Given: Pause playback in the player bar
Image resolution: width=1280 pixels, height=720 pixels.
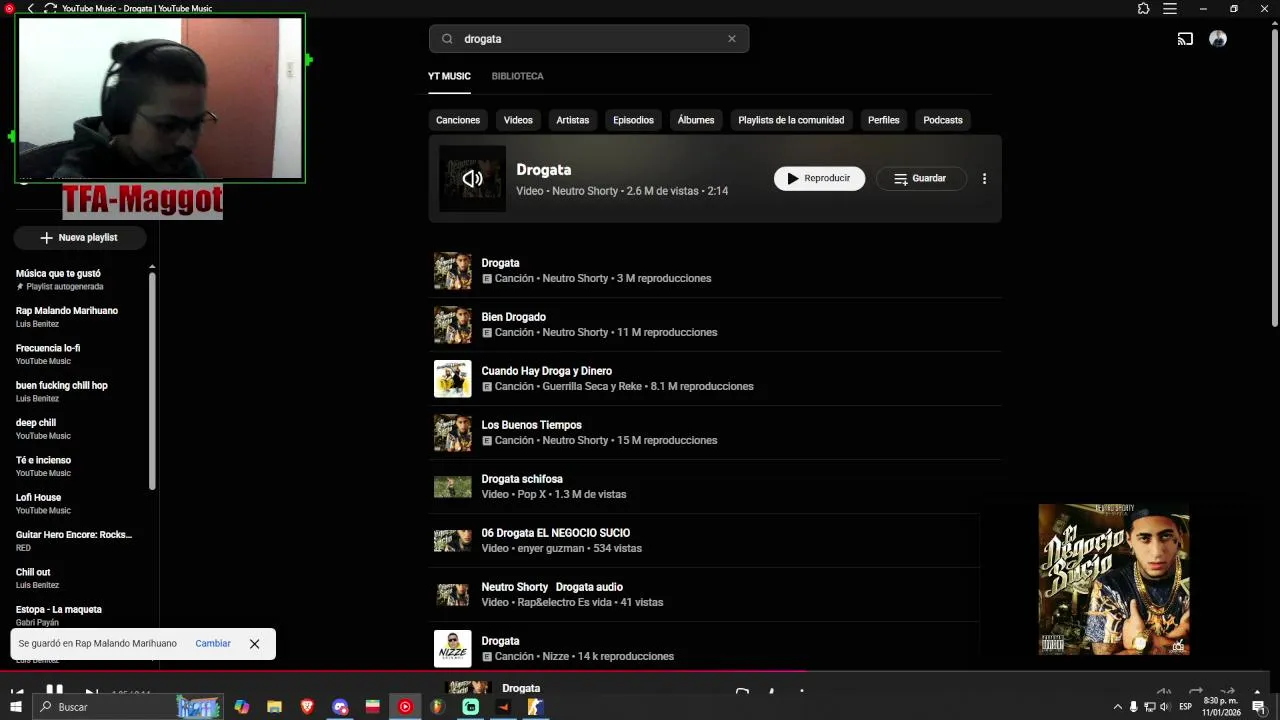Looking at the screenshot, I should [54, 691].
